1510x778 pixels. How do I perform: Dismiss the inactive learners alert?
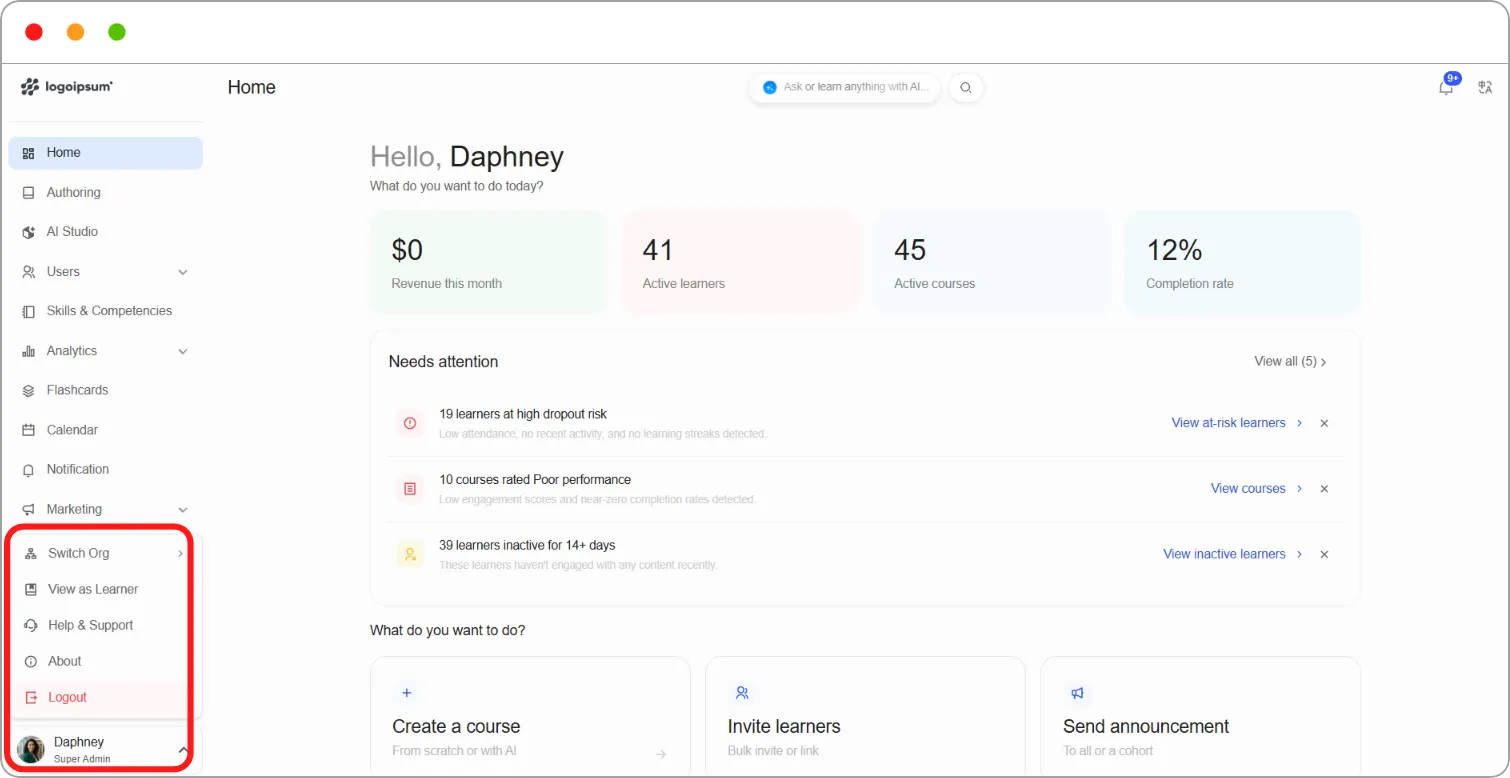click(1324, 554)
